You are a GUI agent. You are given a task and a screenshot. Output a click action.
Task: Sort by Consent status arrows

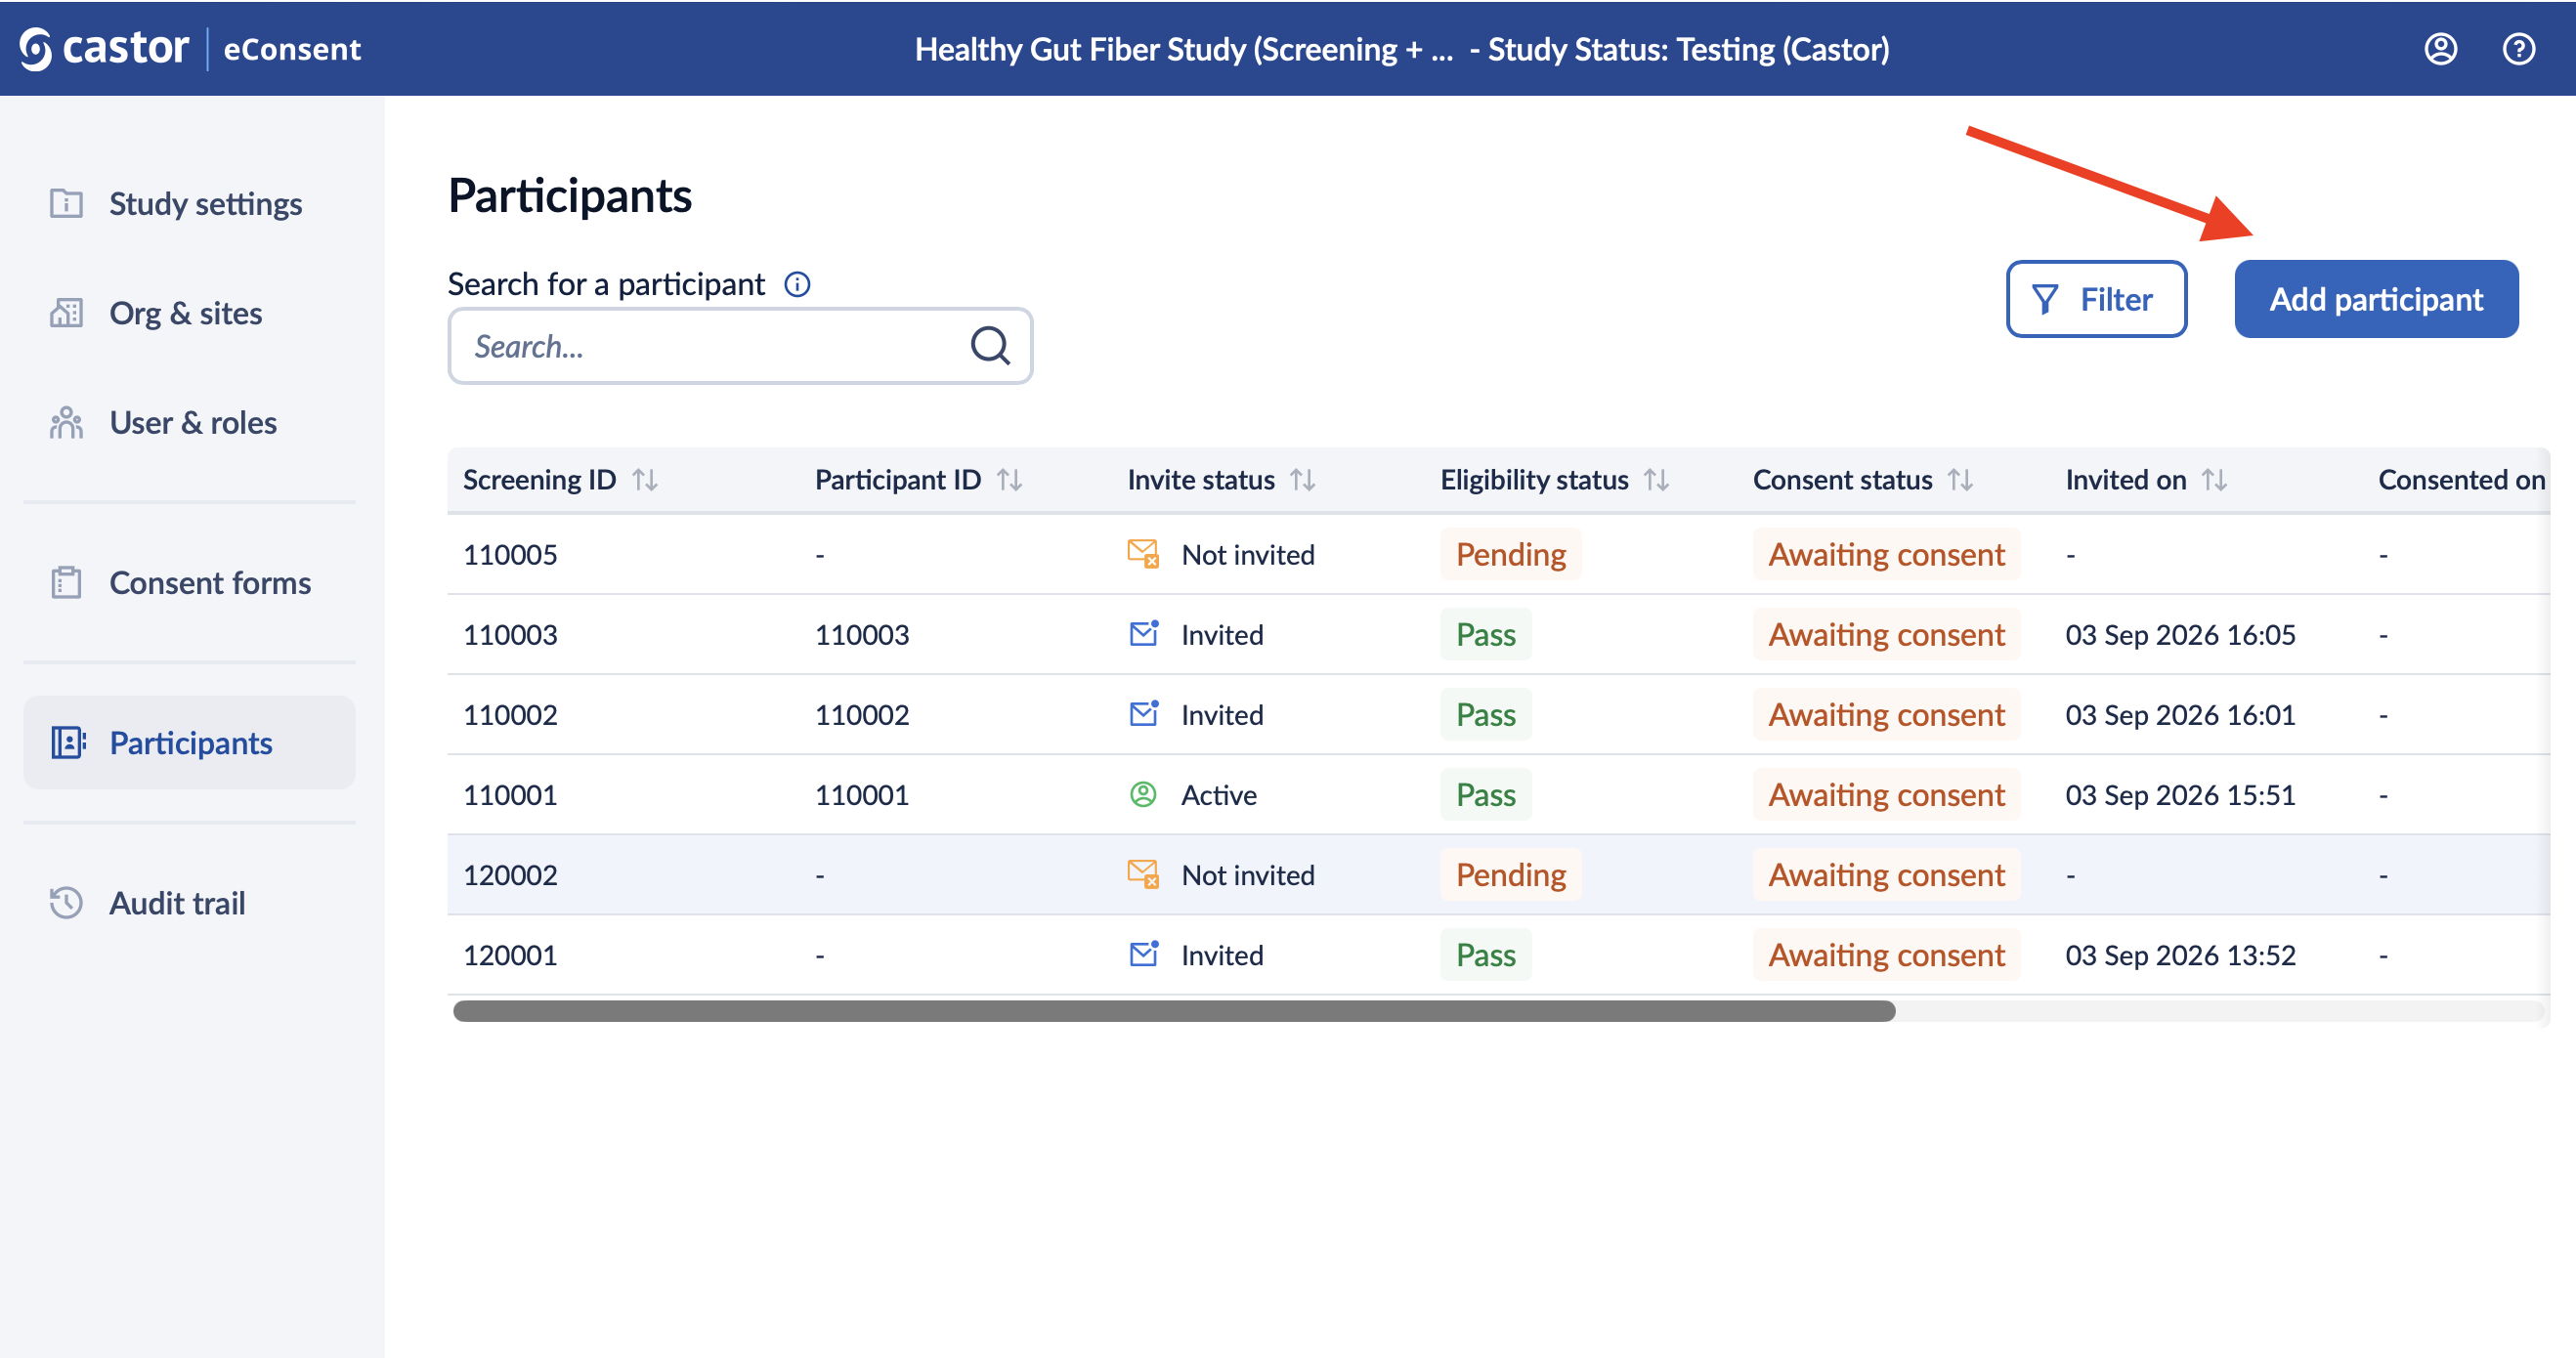1960,480
